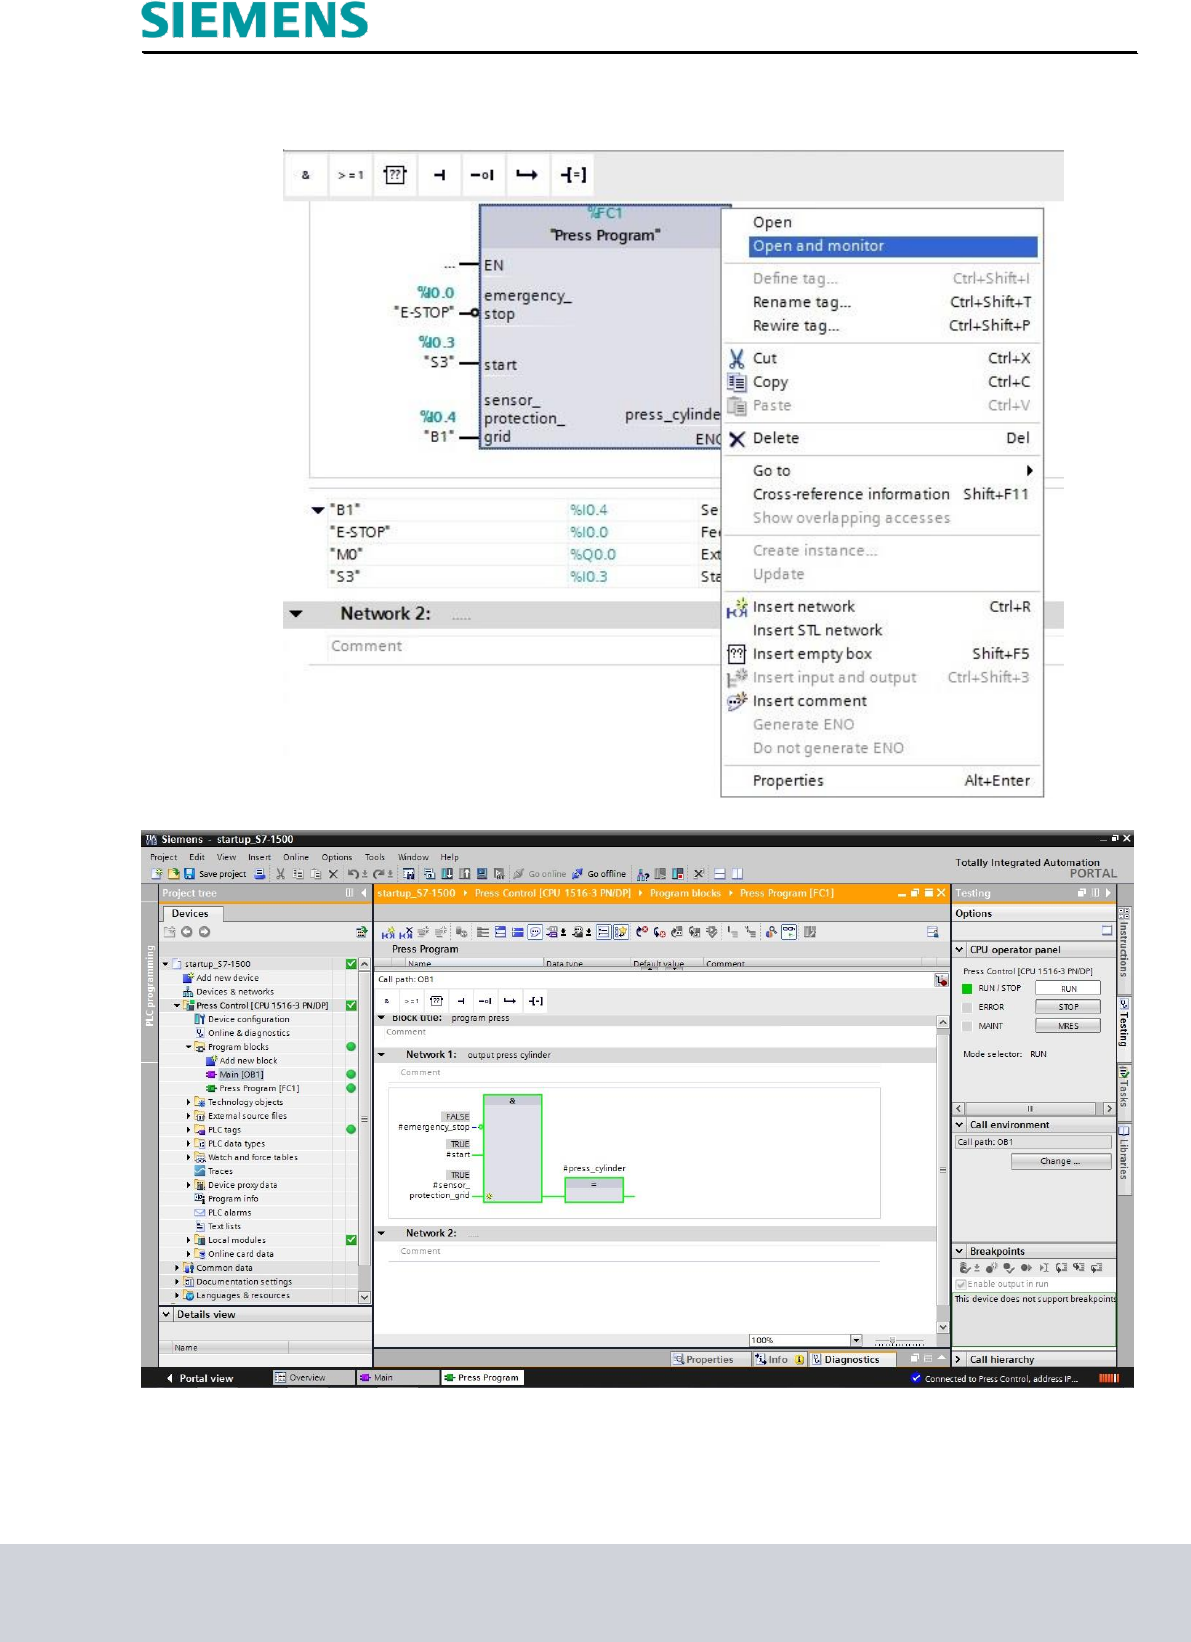Click green check status beside Press Control
Image resolution: width=1191 pixels, height=1642 pixels.
point(351,1006)
